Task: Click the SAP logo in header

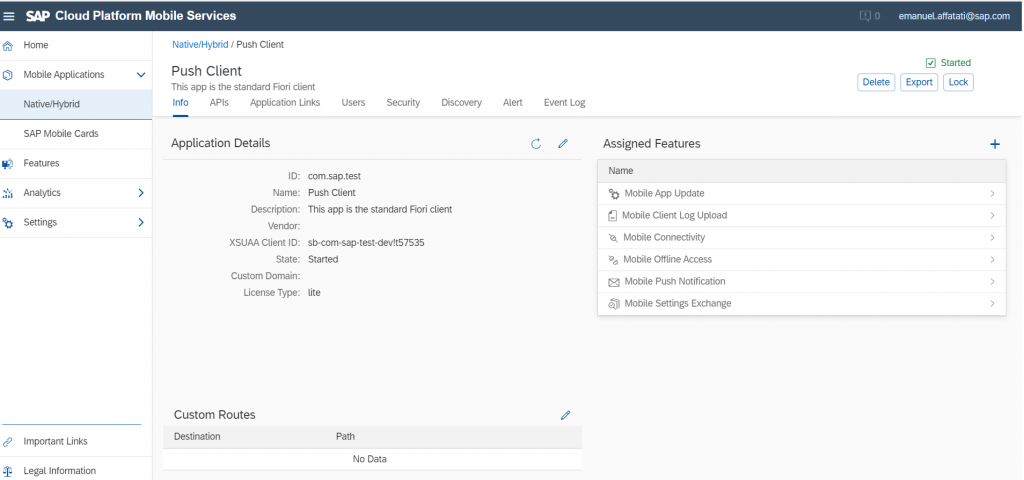Action: [38, 16]
